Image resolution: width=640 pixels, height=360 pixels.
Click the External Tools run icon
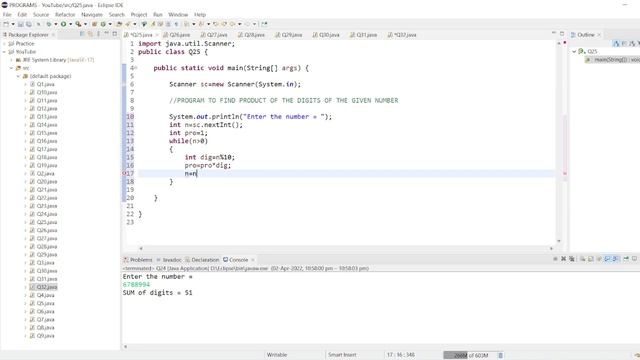pos(78,24)
